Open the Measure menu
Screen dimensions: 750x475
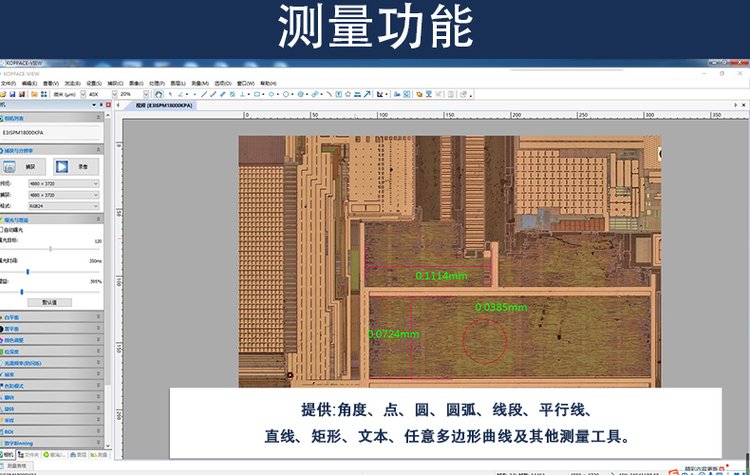pos(200,83)
